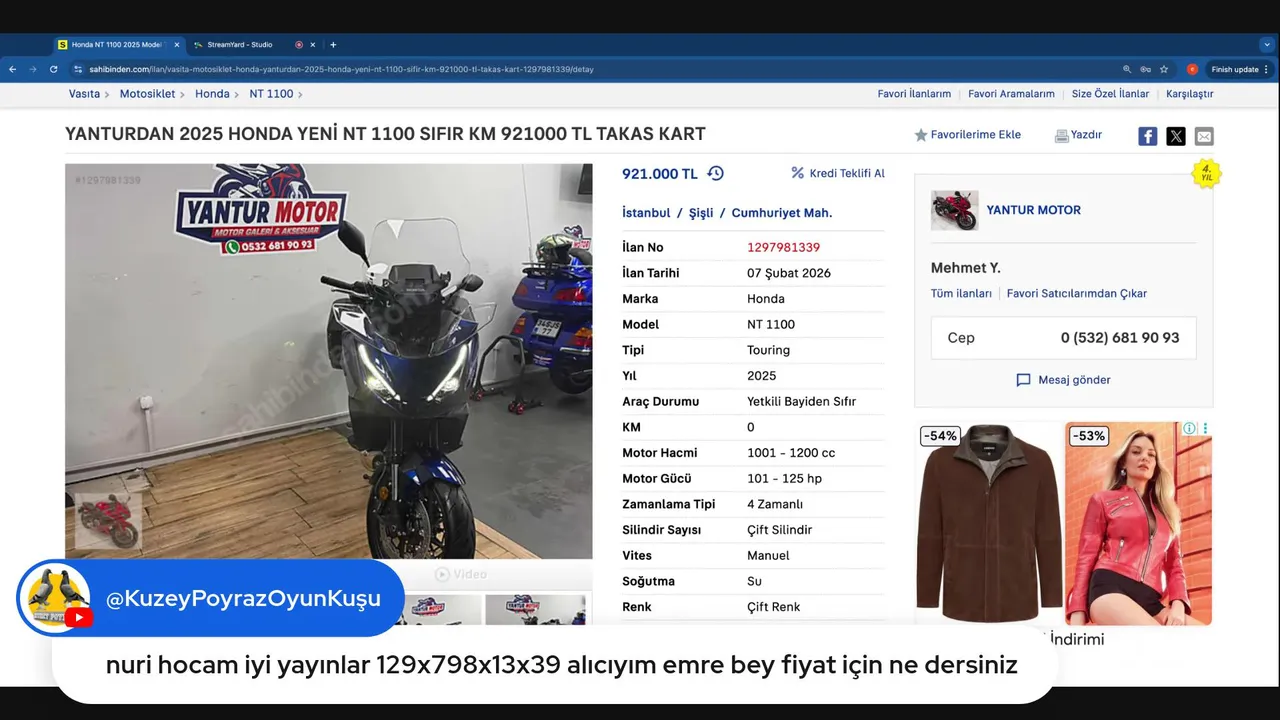Click the sahibinden.com URL in the address bar
Screen dimensions: 1280x720
[x=340, y=69]
